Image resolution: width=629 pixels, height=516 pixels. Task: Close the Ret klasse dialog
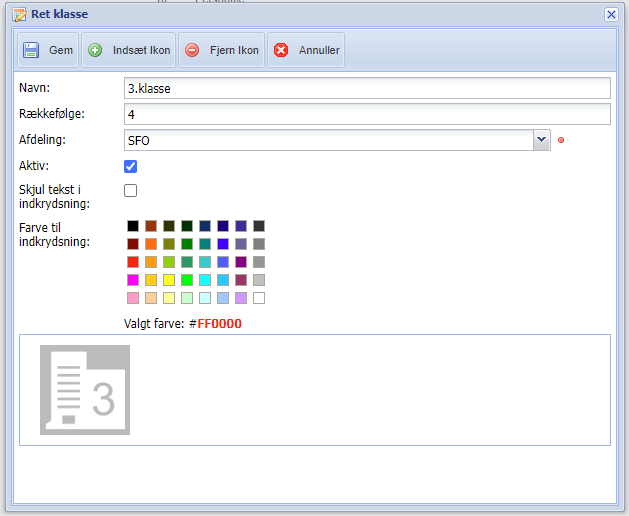coord(611,14)
